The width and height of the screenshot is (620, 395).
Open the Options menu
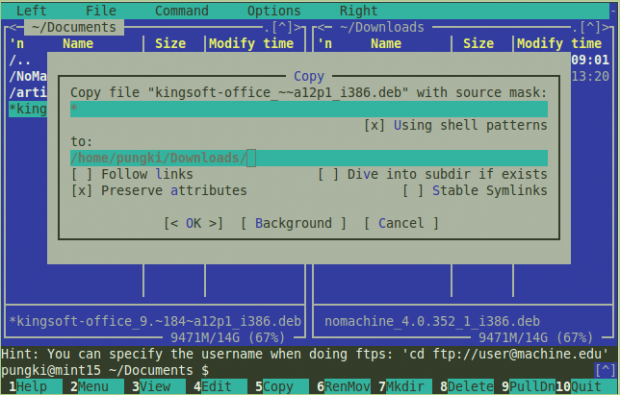coord(274,11)
